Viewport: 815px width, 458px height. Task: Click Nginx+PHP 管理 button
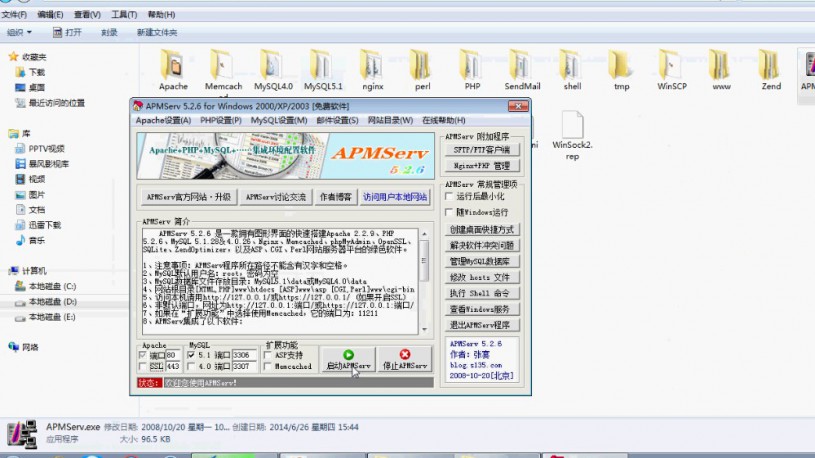tap(482, 166)
